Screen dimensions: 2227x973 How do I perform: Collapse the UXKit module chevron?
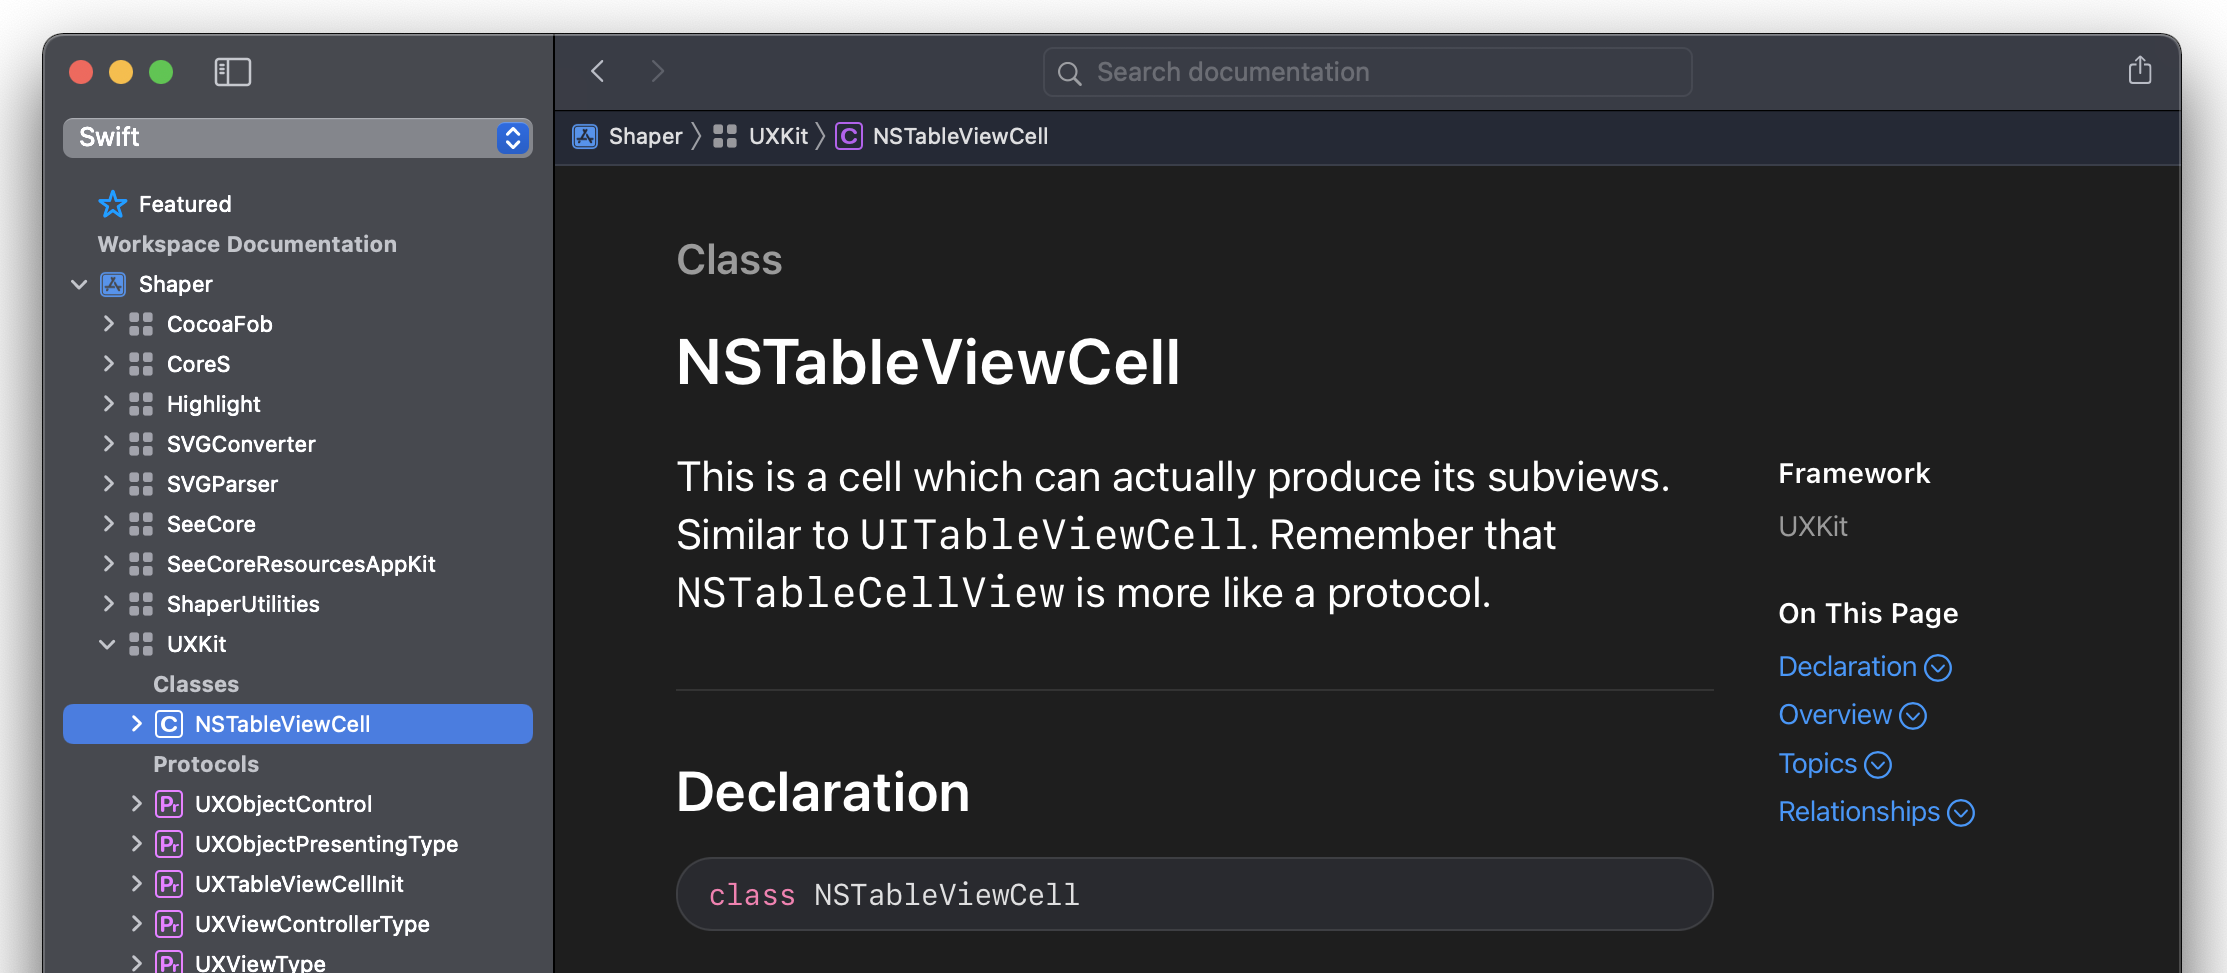[107, 644]
